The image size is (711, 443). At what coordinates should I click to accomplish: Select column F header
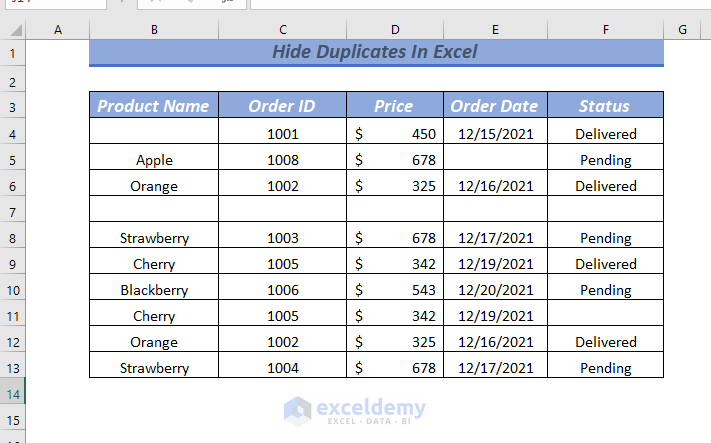(x=605, y=30)
